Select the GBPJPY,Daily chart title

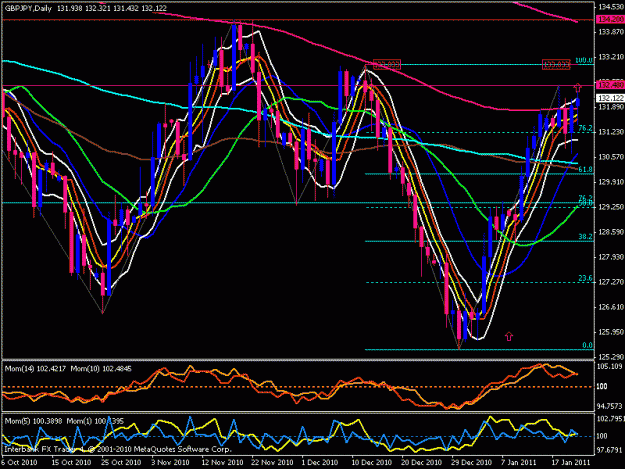28,8
